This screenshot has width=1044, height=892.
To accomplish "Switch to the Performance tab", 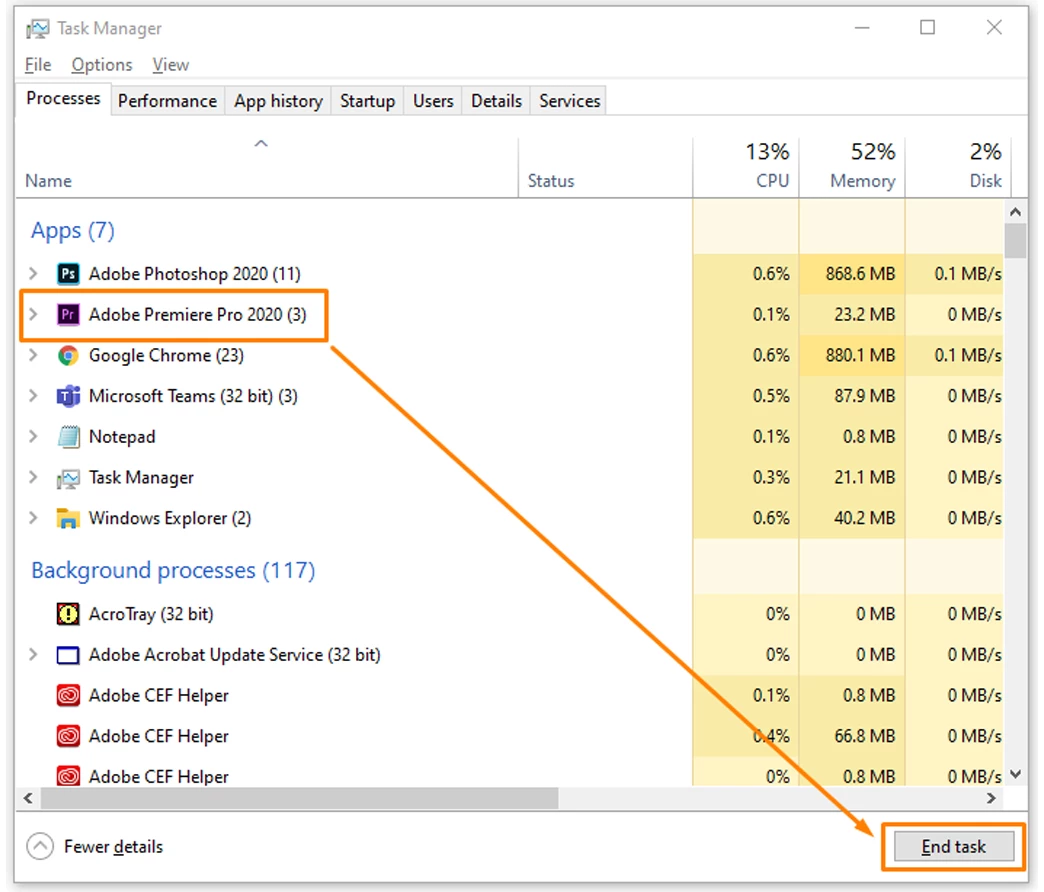I will click(x=167, y=101).
